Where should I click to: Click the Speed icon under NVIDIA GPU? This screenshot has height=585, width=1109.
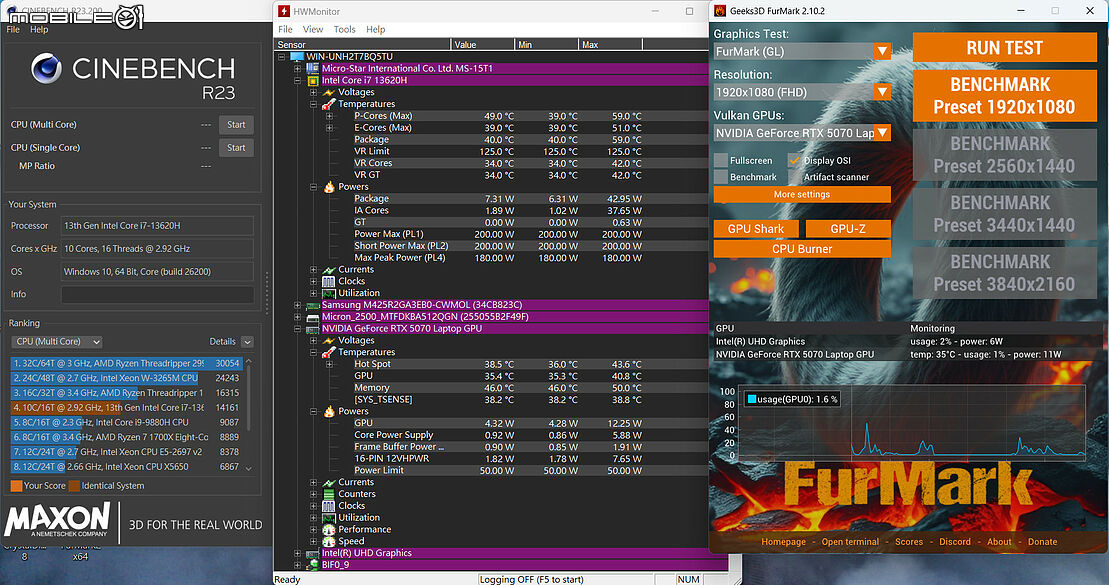click(x=329, y=541)
